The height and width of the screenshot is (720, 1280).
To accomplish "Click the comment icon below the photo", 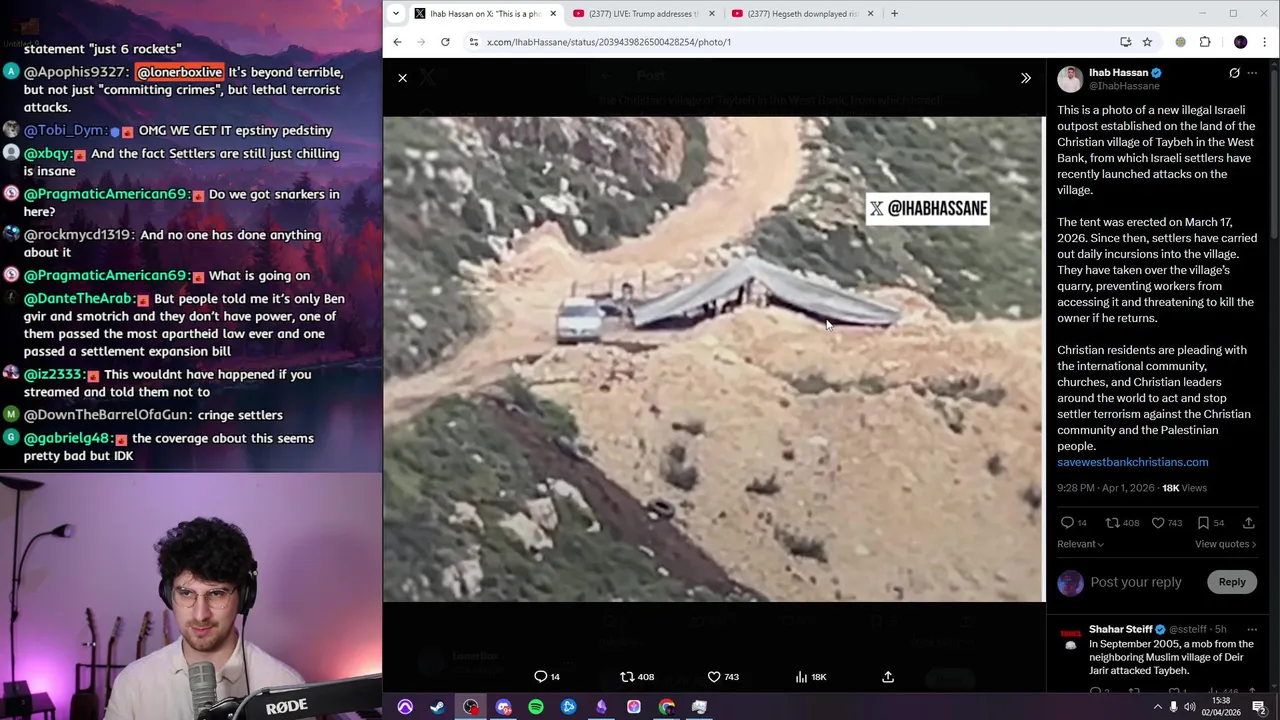I will (x=540, y=677).
